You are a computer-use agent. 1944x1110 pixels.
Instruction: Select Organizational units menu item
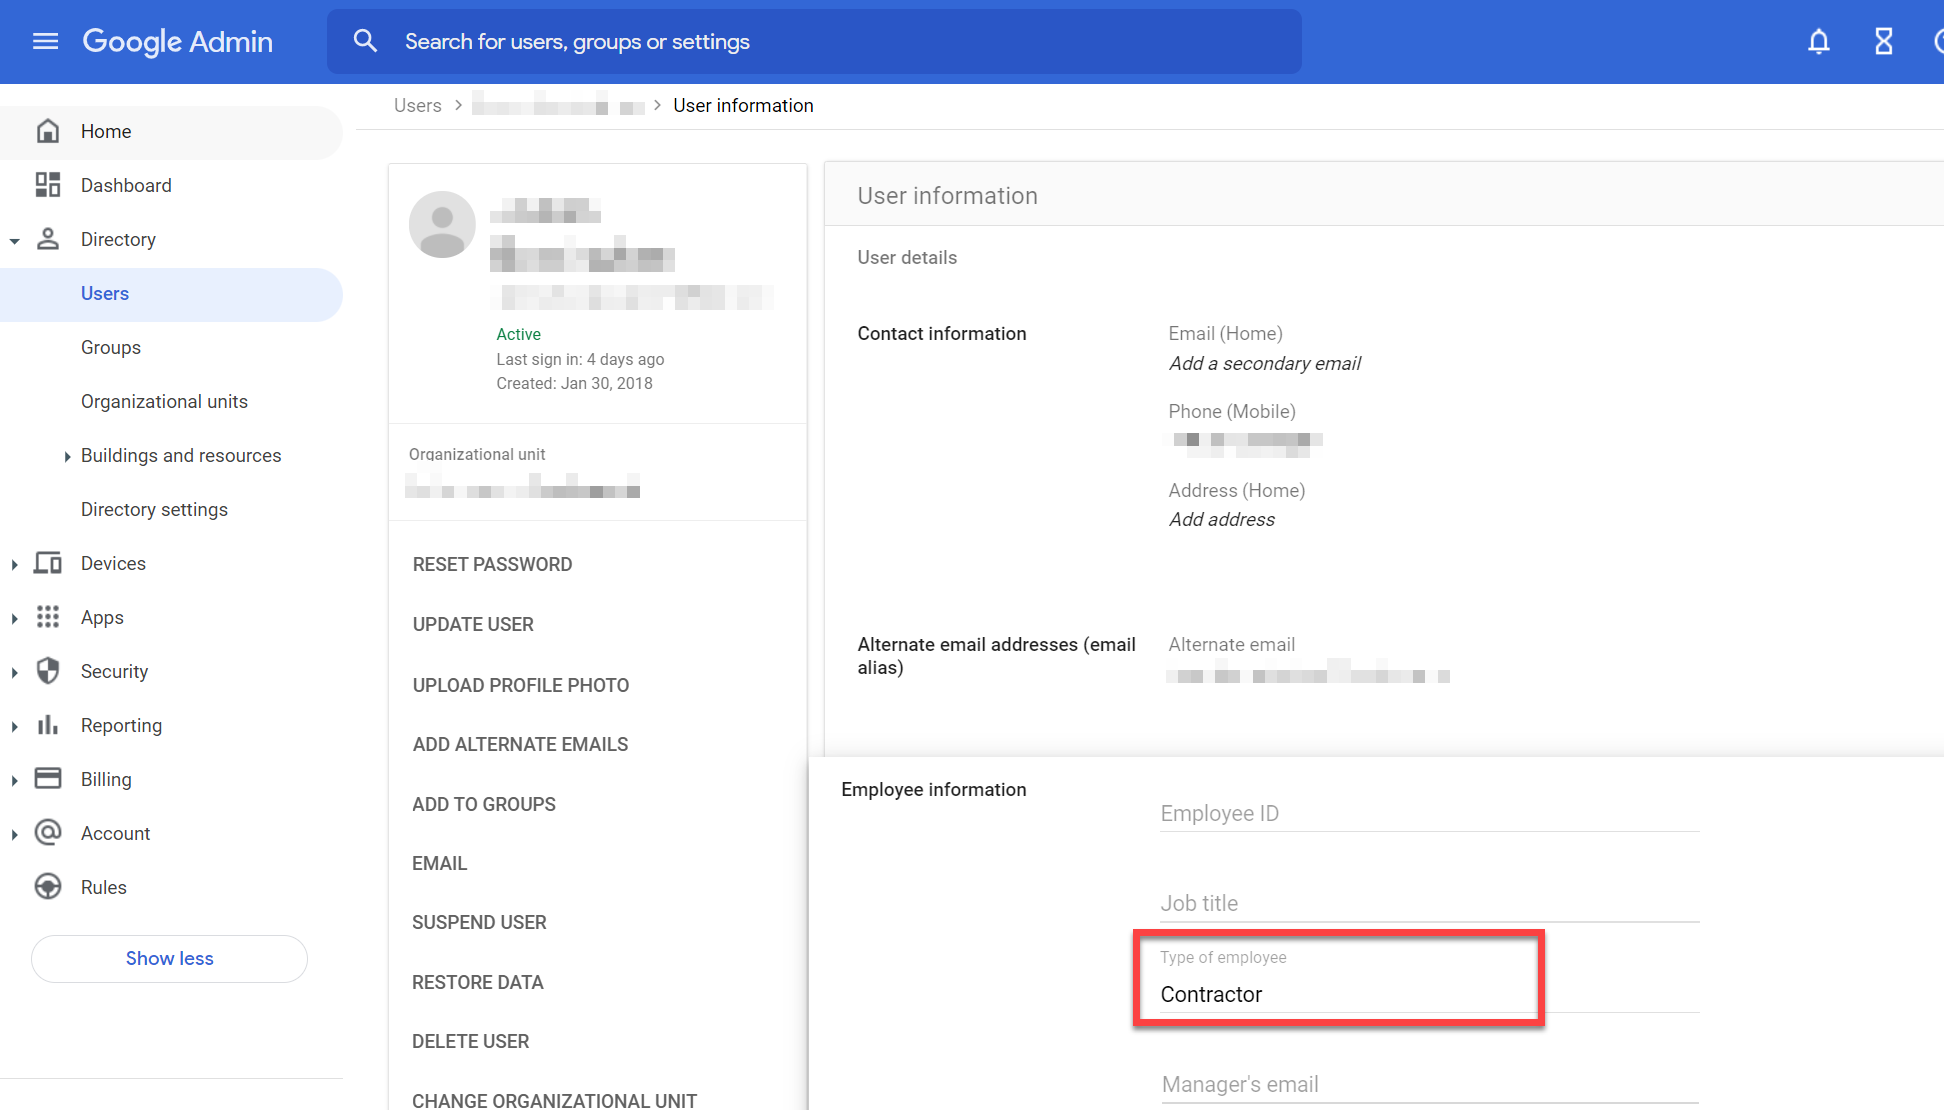164,401
